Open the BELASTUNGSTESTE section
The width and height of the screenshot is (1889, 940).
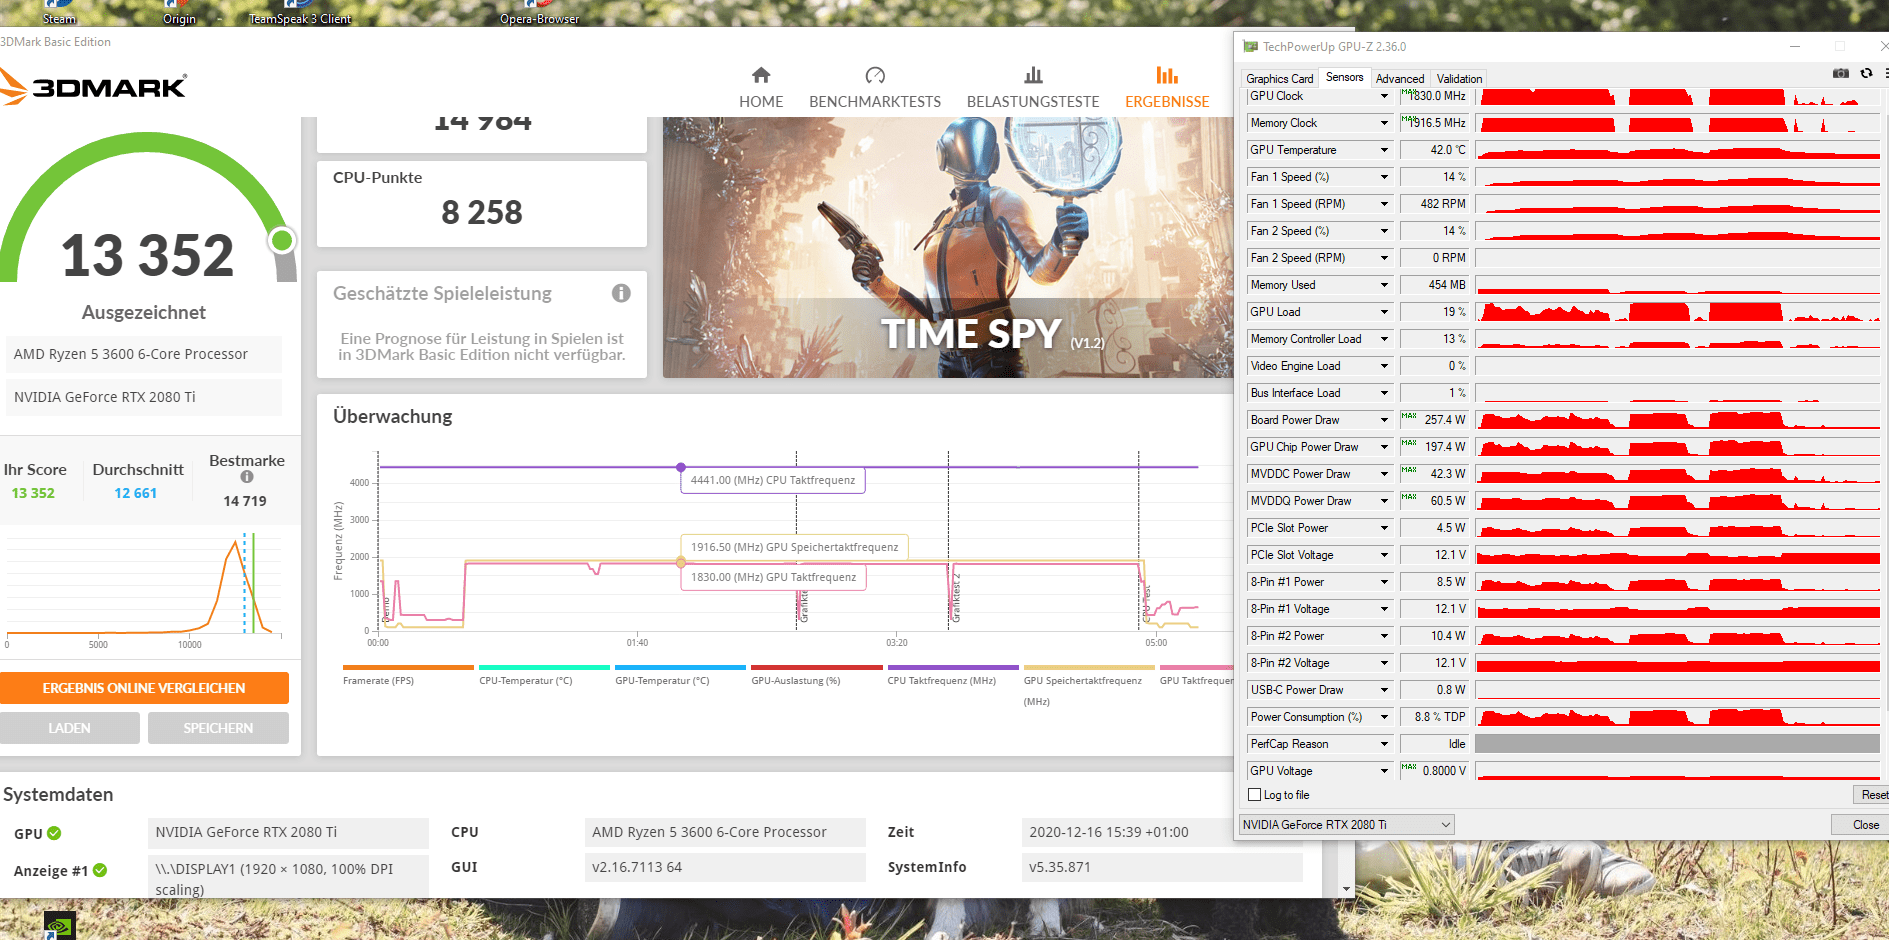pyautogui.click(x=1033, y=88)
